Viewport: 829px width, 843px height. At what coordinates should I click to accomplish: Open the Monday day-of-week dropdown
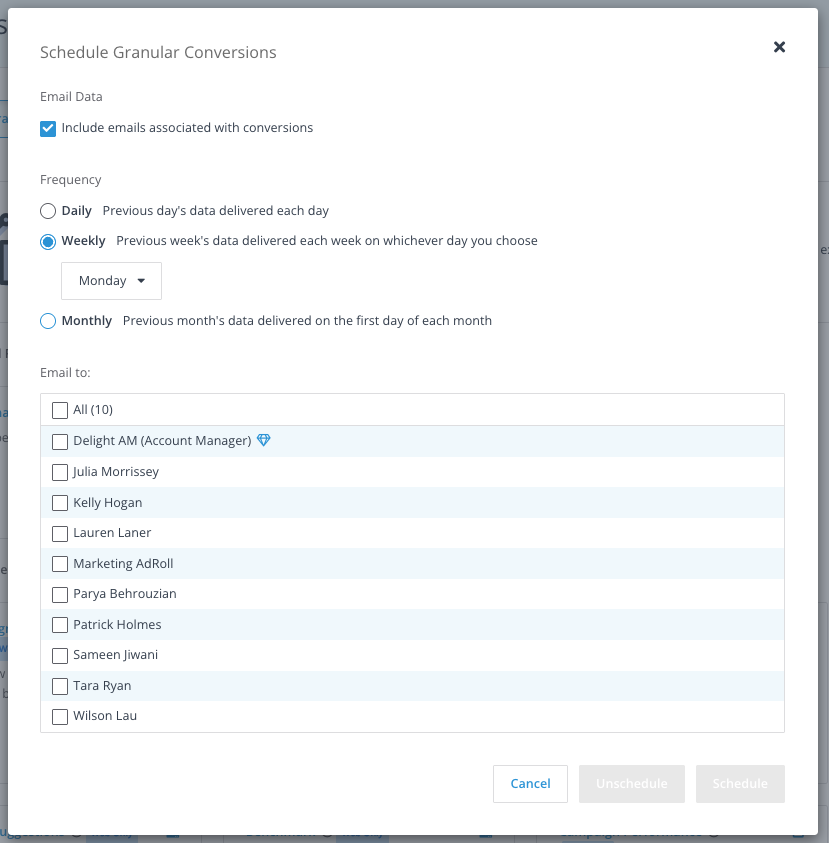[111, 281]
